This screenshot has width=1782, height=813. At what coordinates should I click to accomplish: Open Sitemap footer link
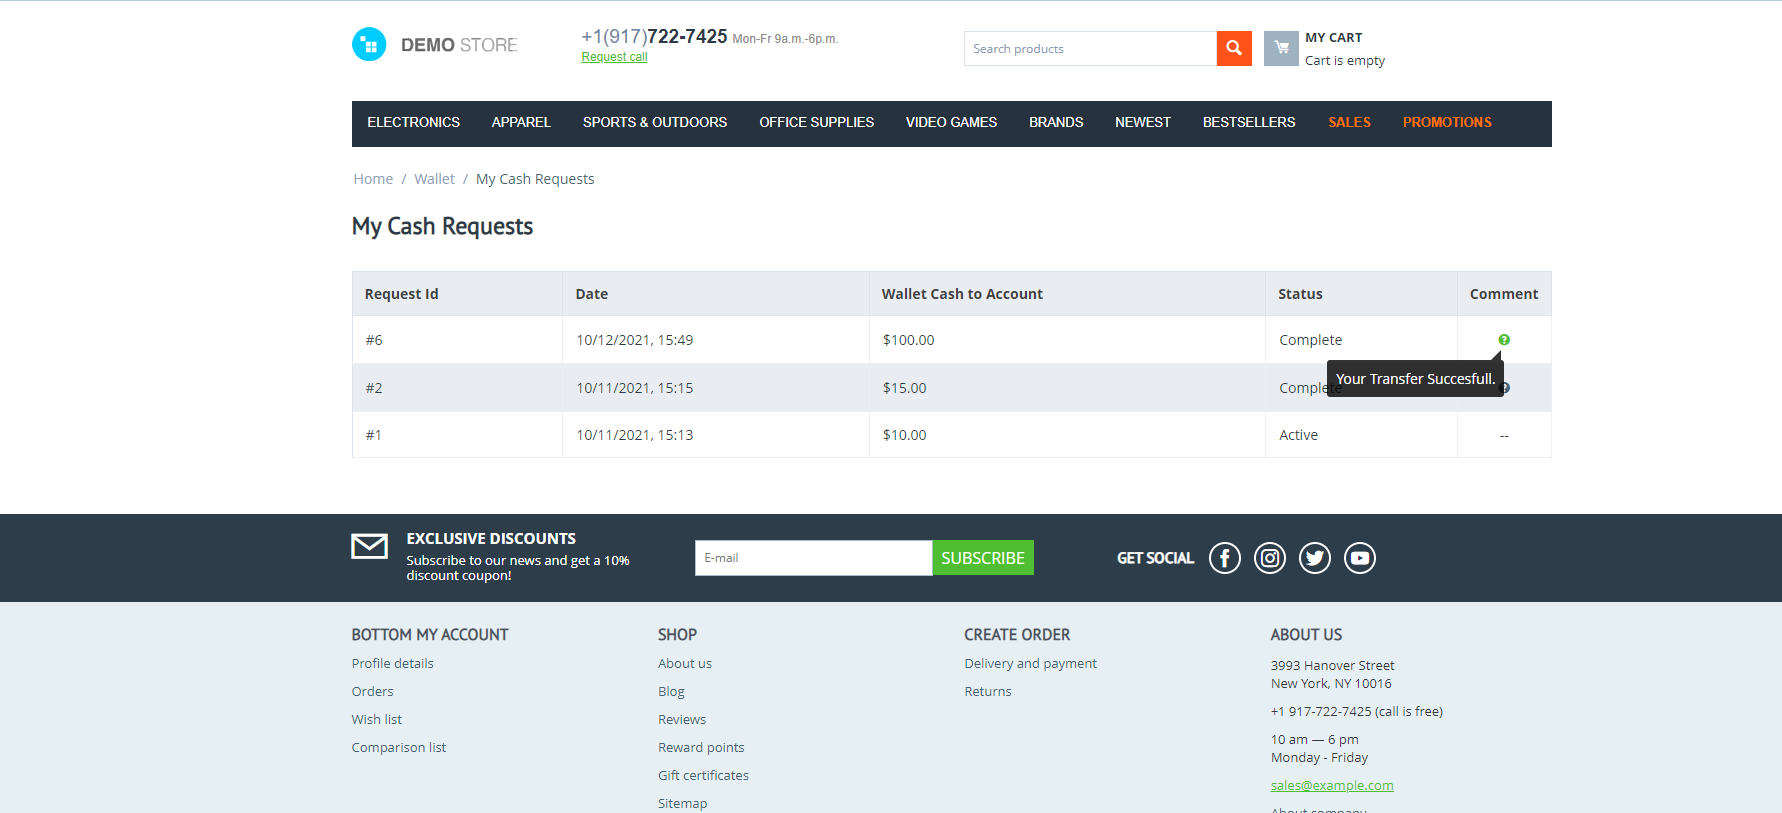pos(682,803)
